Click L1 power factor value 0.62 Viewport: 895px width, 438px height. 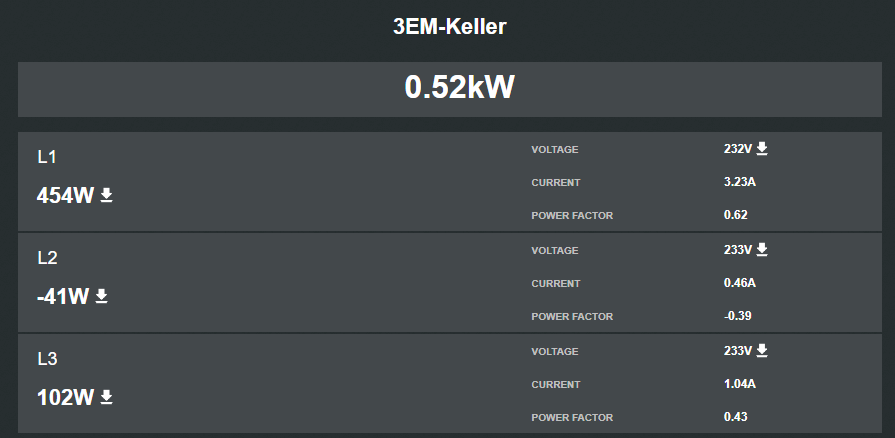click(x=736, y=215)
